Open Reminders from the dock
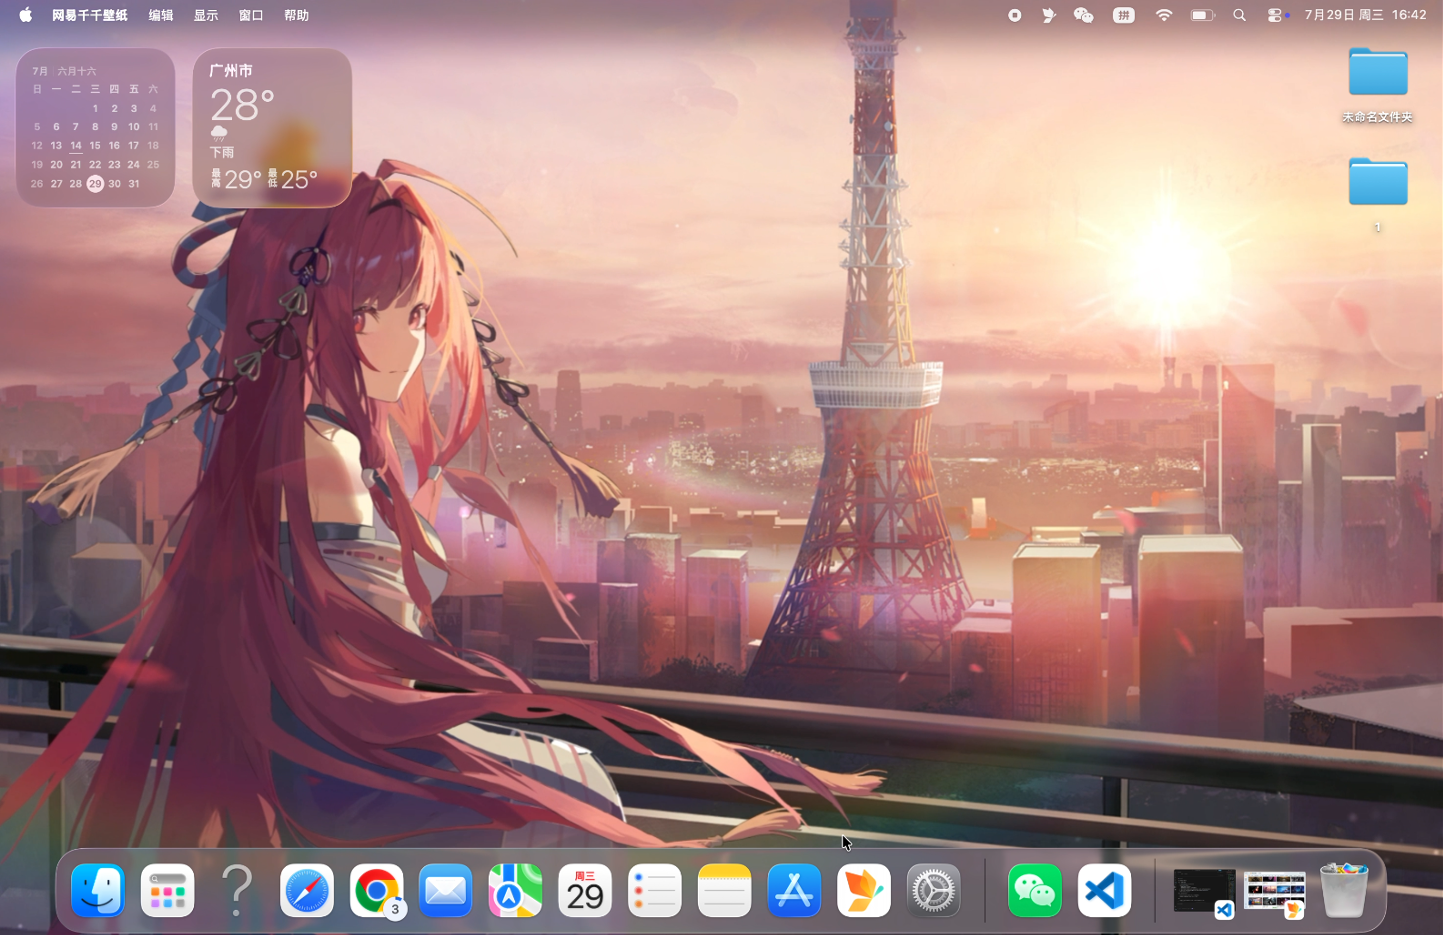1443x935 pixels. (x=655, y=890)
